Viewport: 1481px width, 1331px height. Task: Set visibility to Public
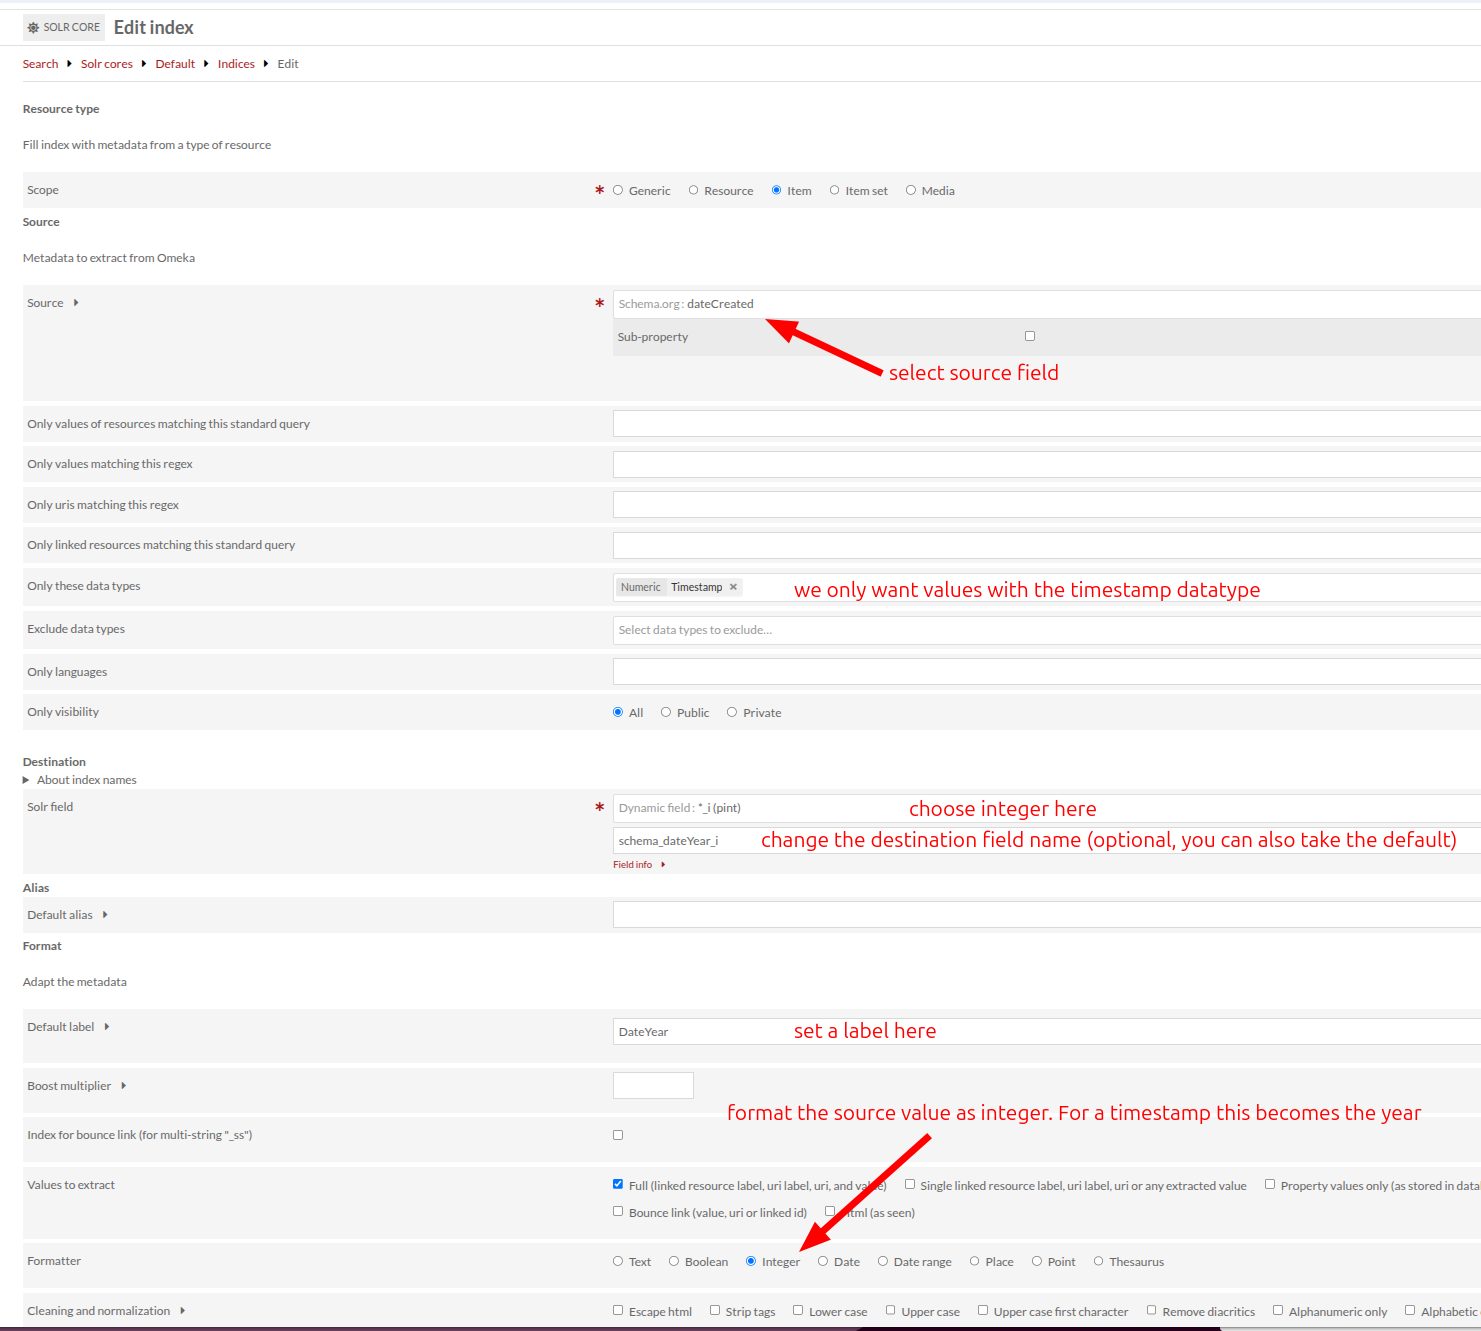pos(666,713)
